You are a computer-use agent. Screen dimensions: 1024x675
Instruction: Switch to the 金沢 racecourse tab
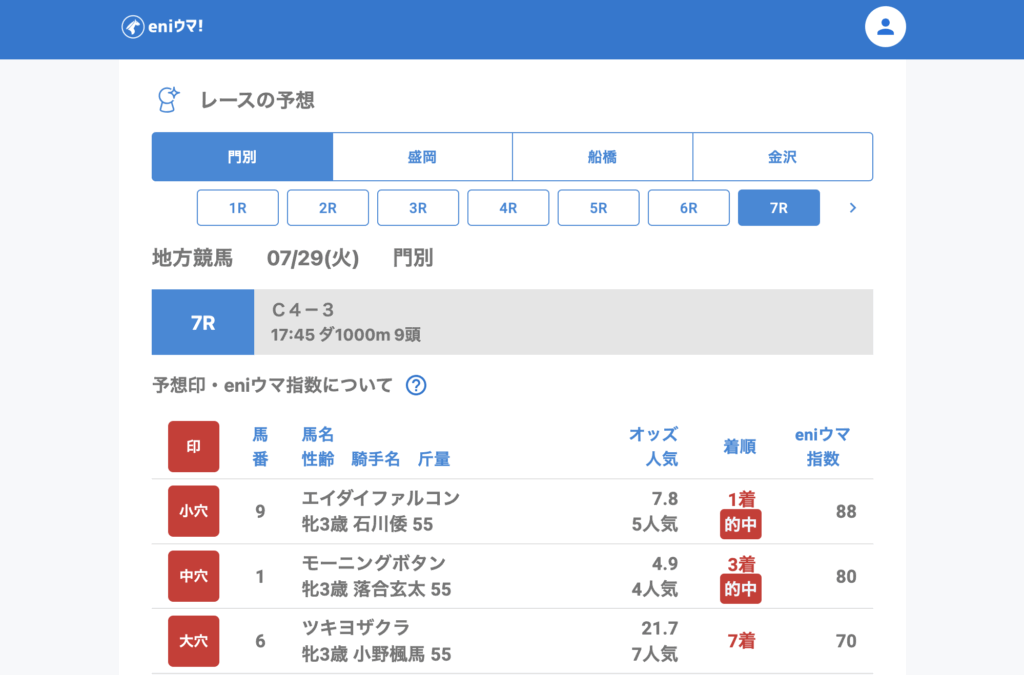point(782,157)
